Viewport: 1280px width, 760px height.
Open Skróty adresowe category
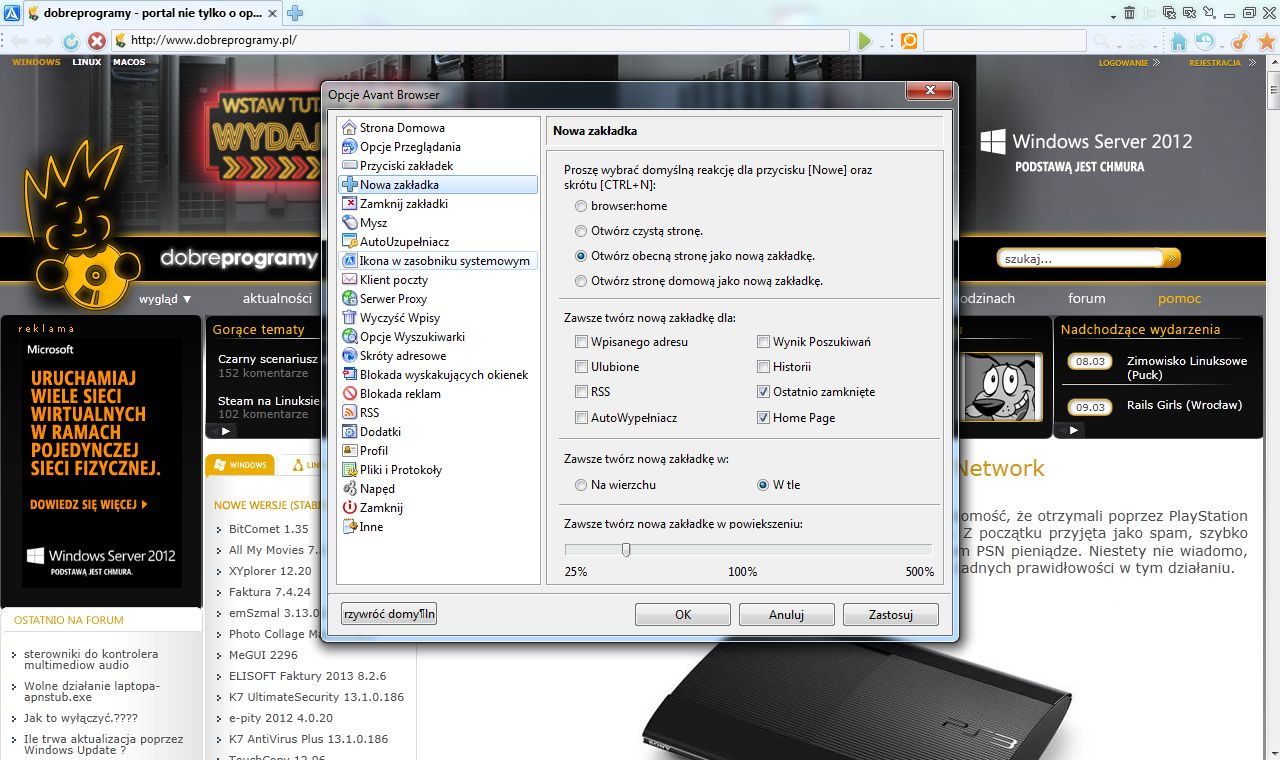pyautogui.click(x=402, y=356)
